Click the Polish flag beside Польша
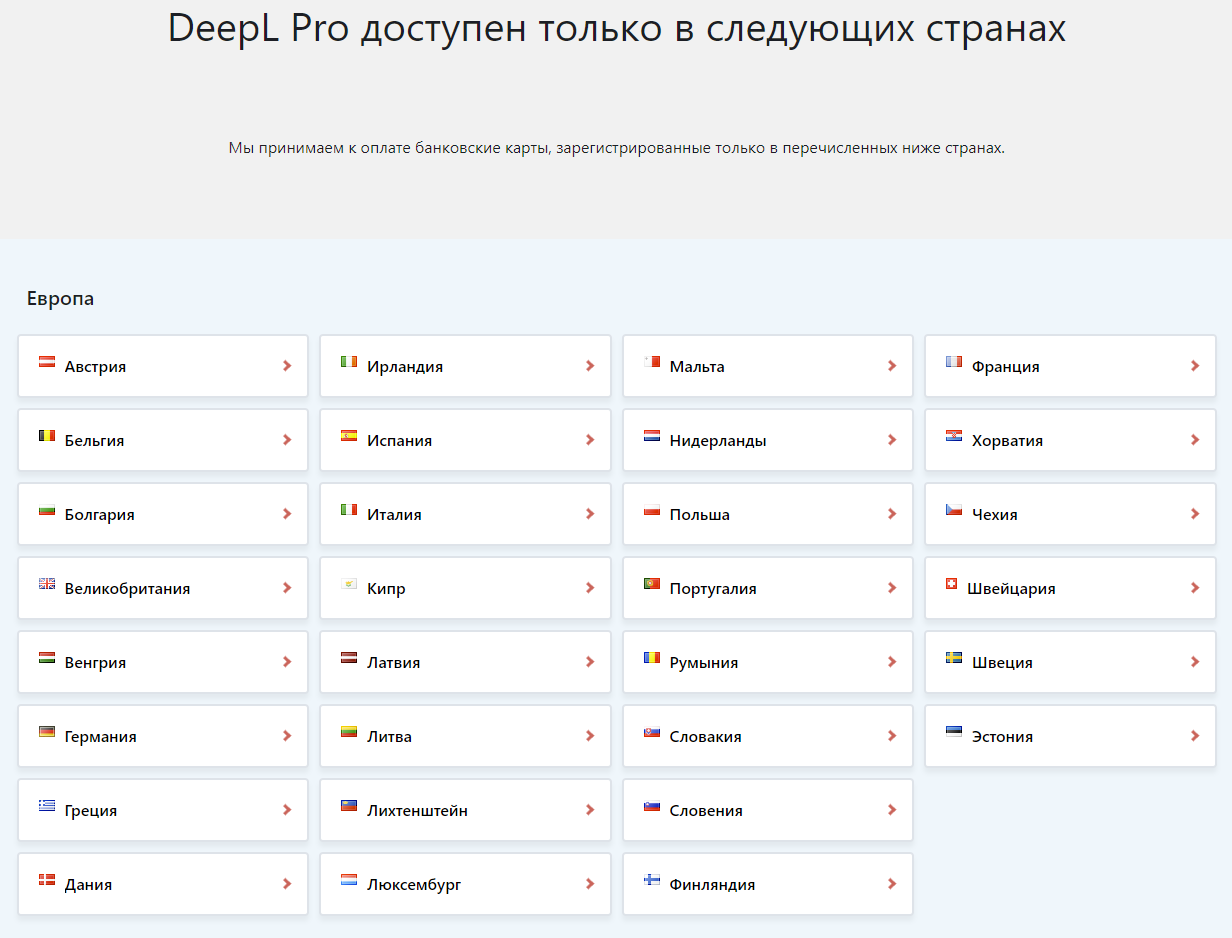This screenshot has height=938, width=1232. pyautogui.click(x=652, y=510)
